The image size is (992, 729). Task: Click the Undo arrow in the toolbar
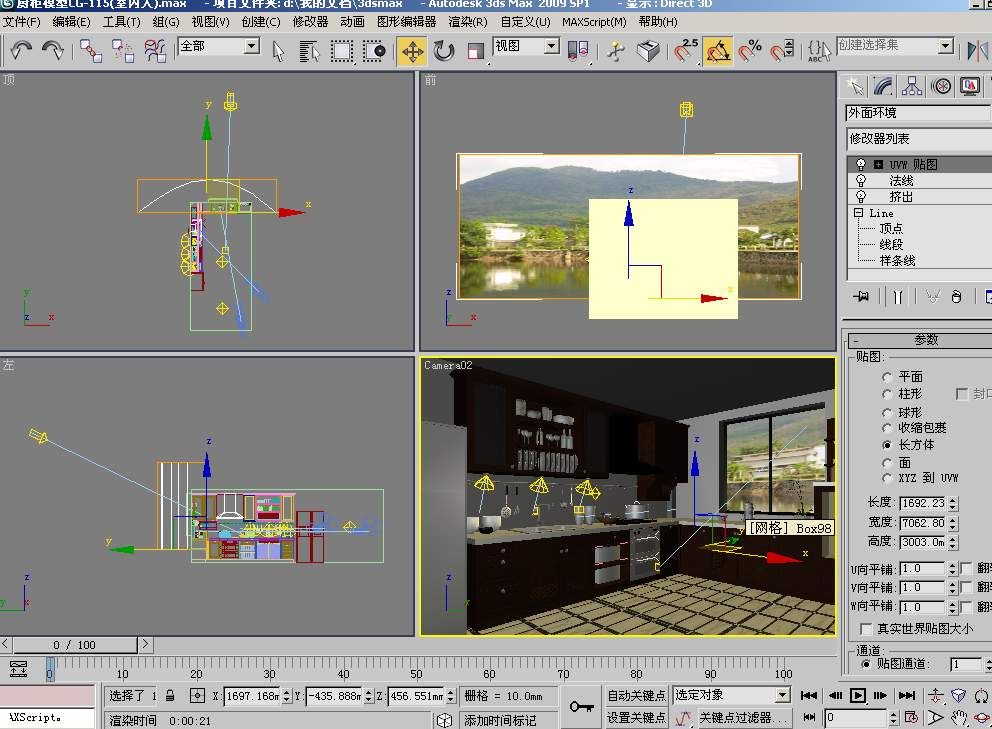(x=21, y=49)
